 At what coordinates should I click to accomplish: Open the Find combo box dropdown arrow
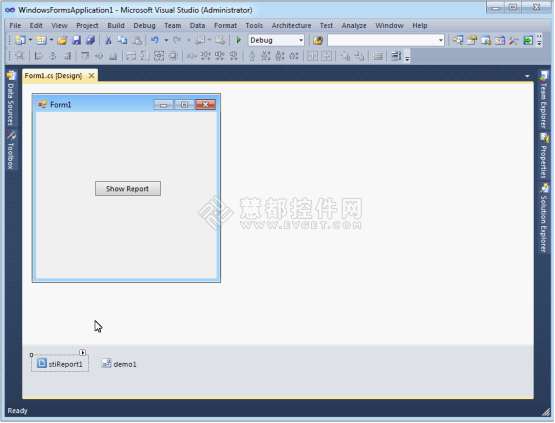[440, 40]
